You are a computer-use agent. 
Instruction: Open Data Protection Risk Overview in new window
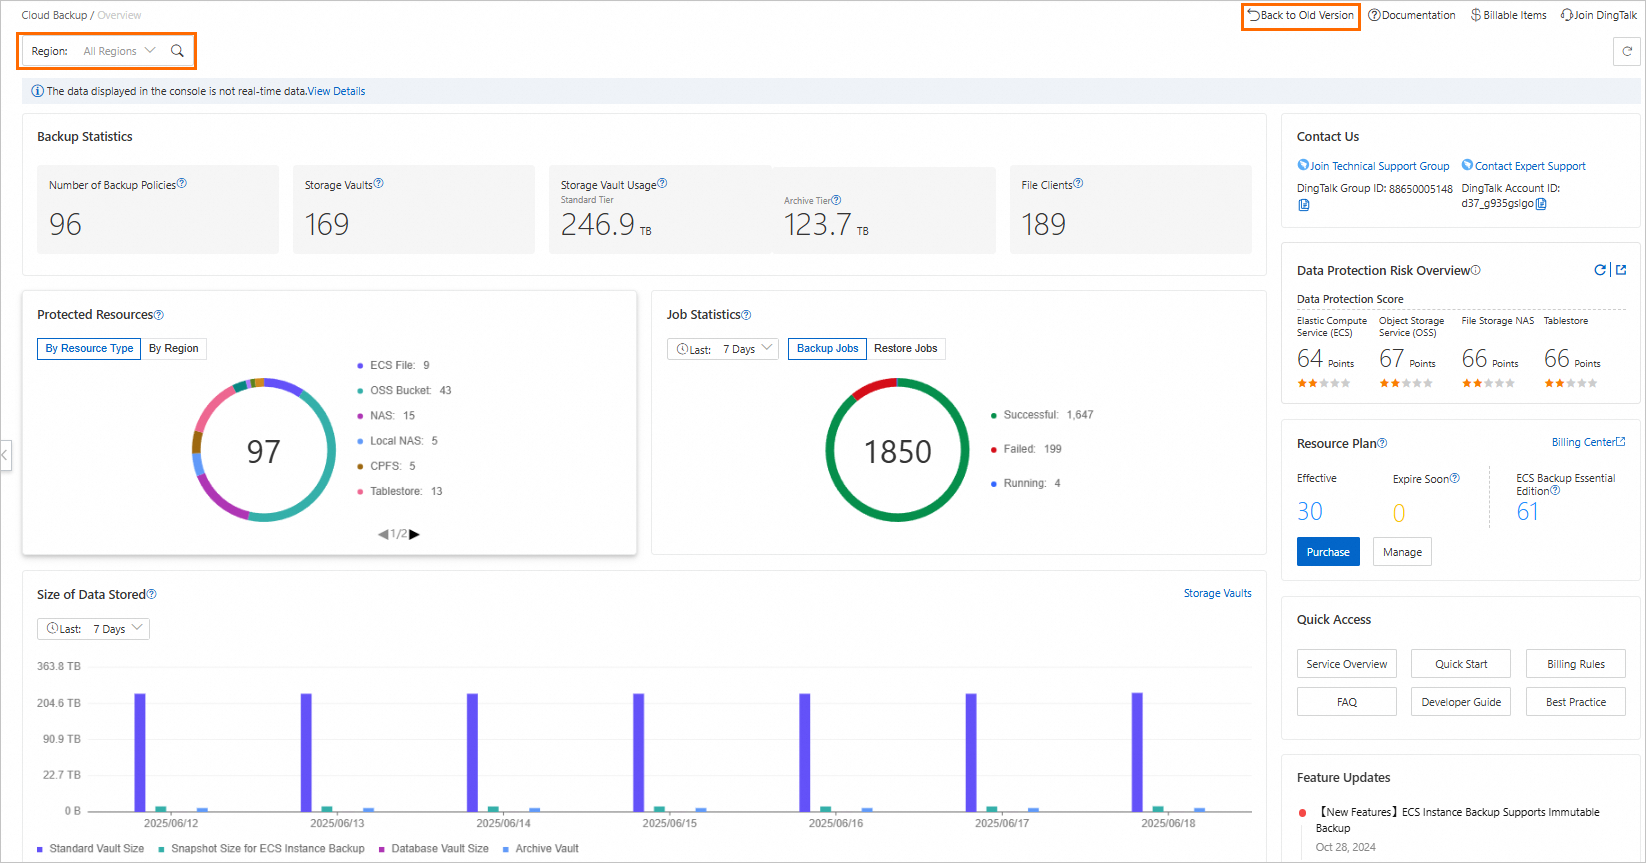(1621, 270)
